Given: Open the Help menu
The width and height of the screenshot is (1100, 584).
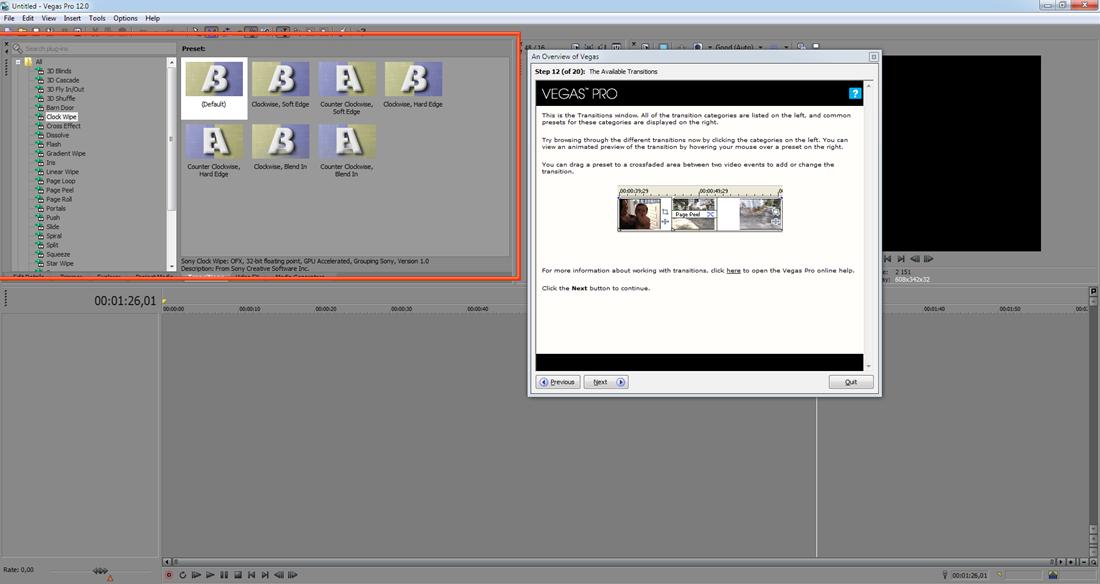Looking at the screenshot, I should (x=152, y=18).
